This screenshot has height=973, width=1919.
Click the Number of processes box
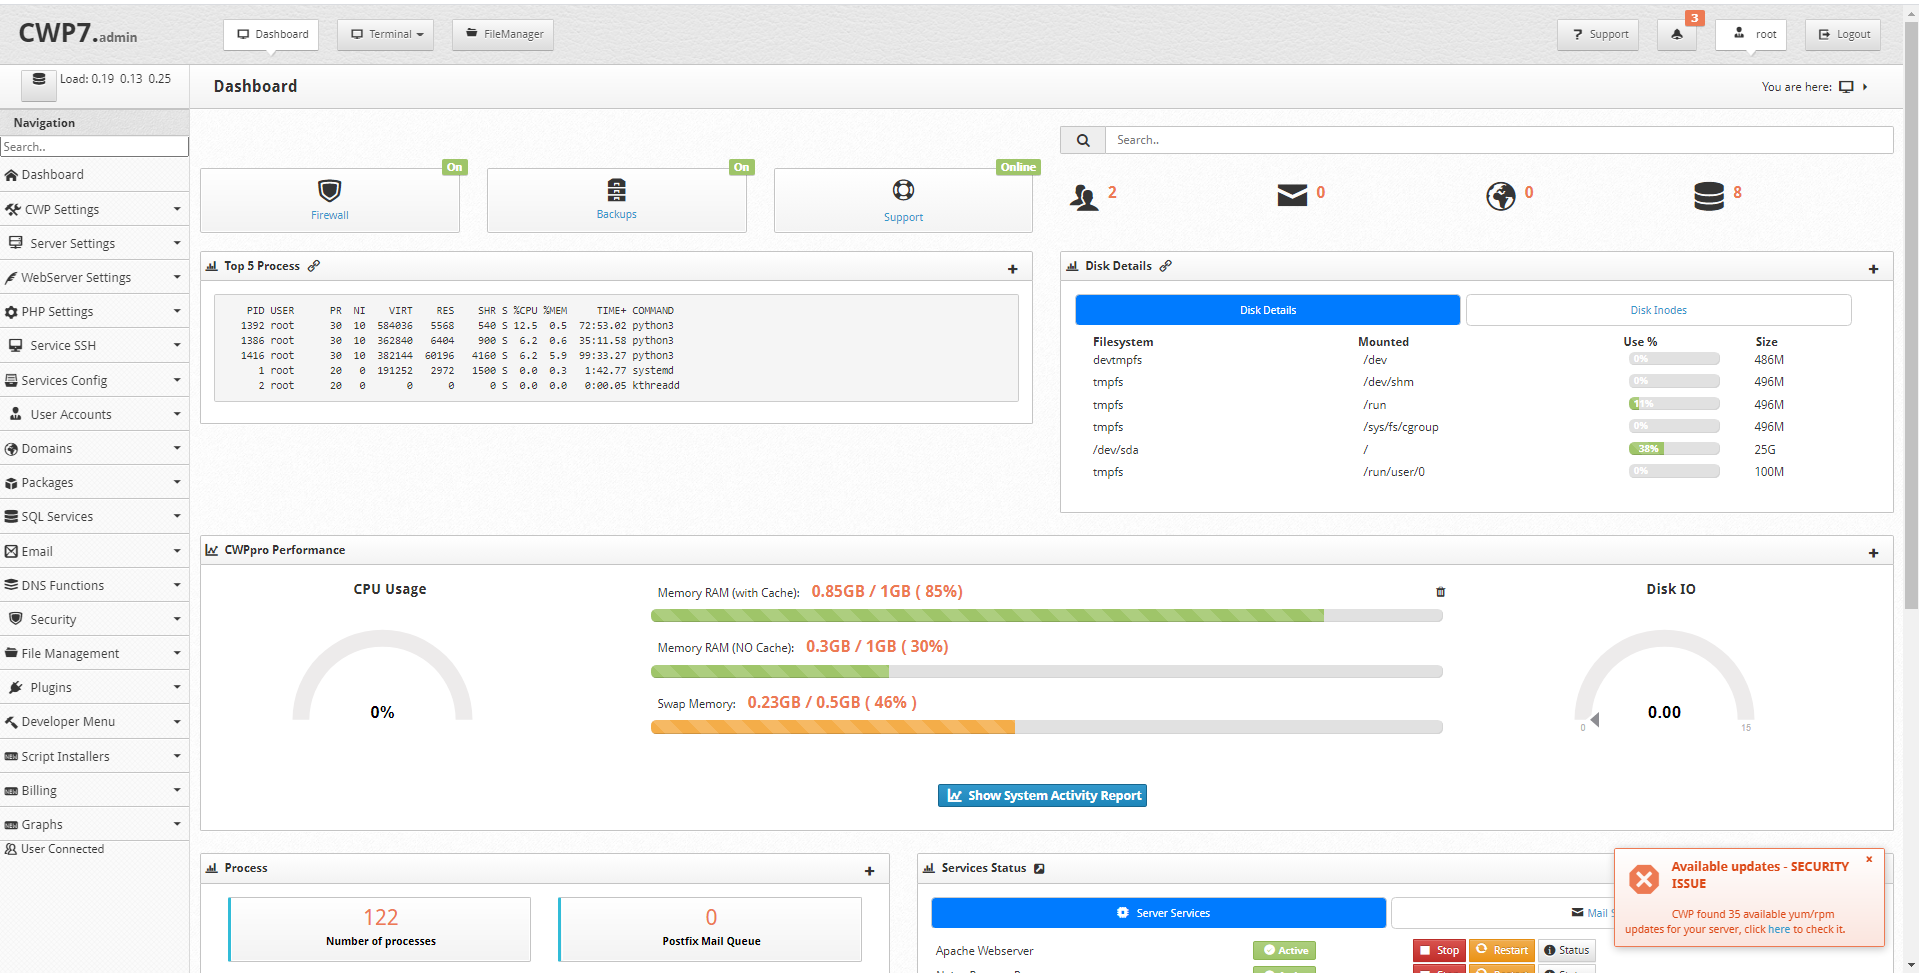click(380, 929)
